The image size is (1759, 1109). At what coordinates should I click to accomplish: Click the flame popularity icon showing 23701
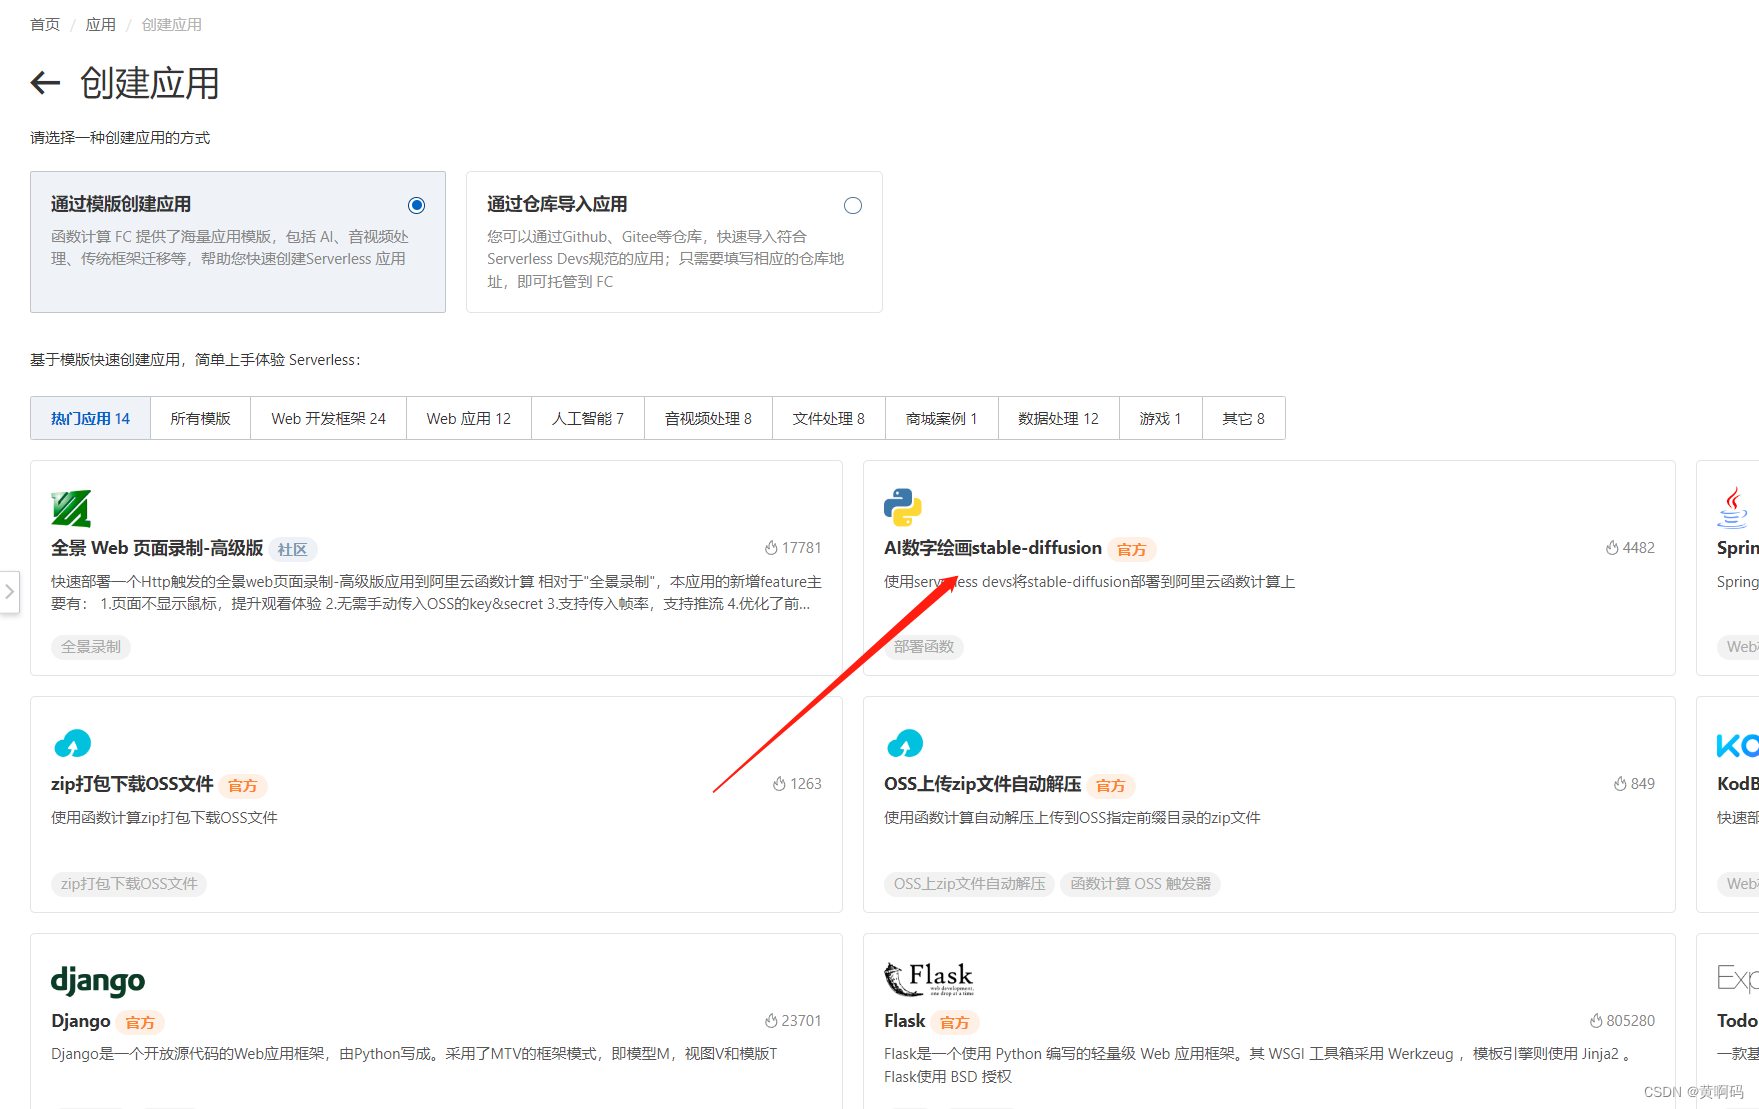[771, 1021]
